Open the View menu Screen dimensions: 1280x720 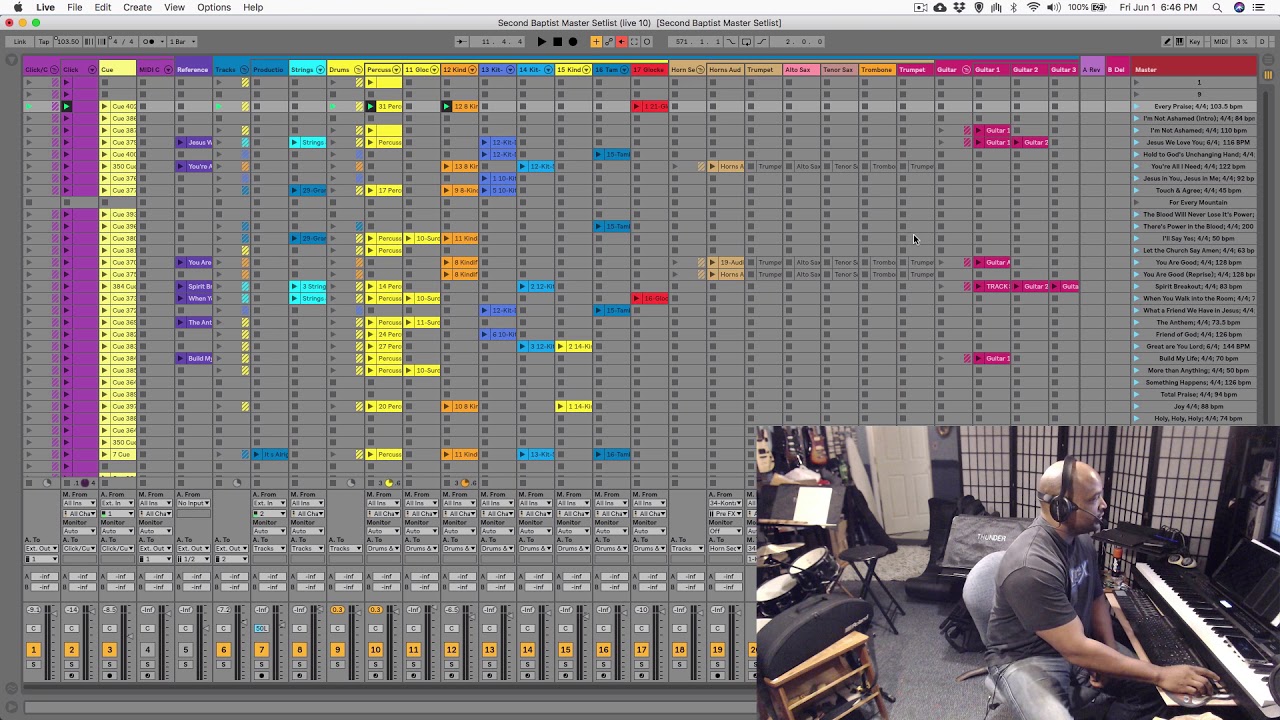click(174, 7)
